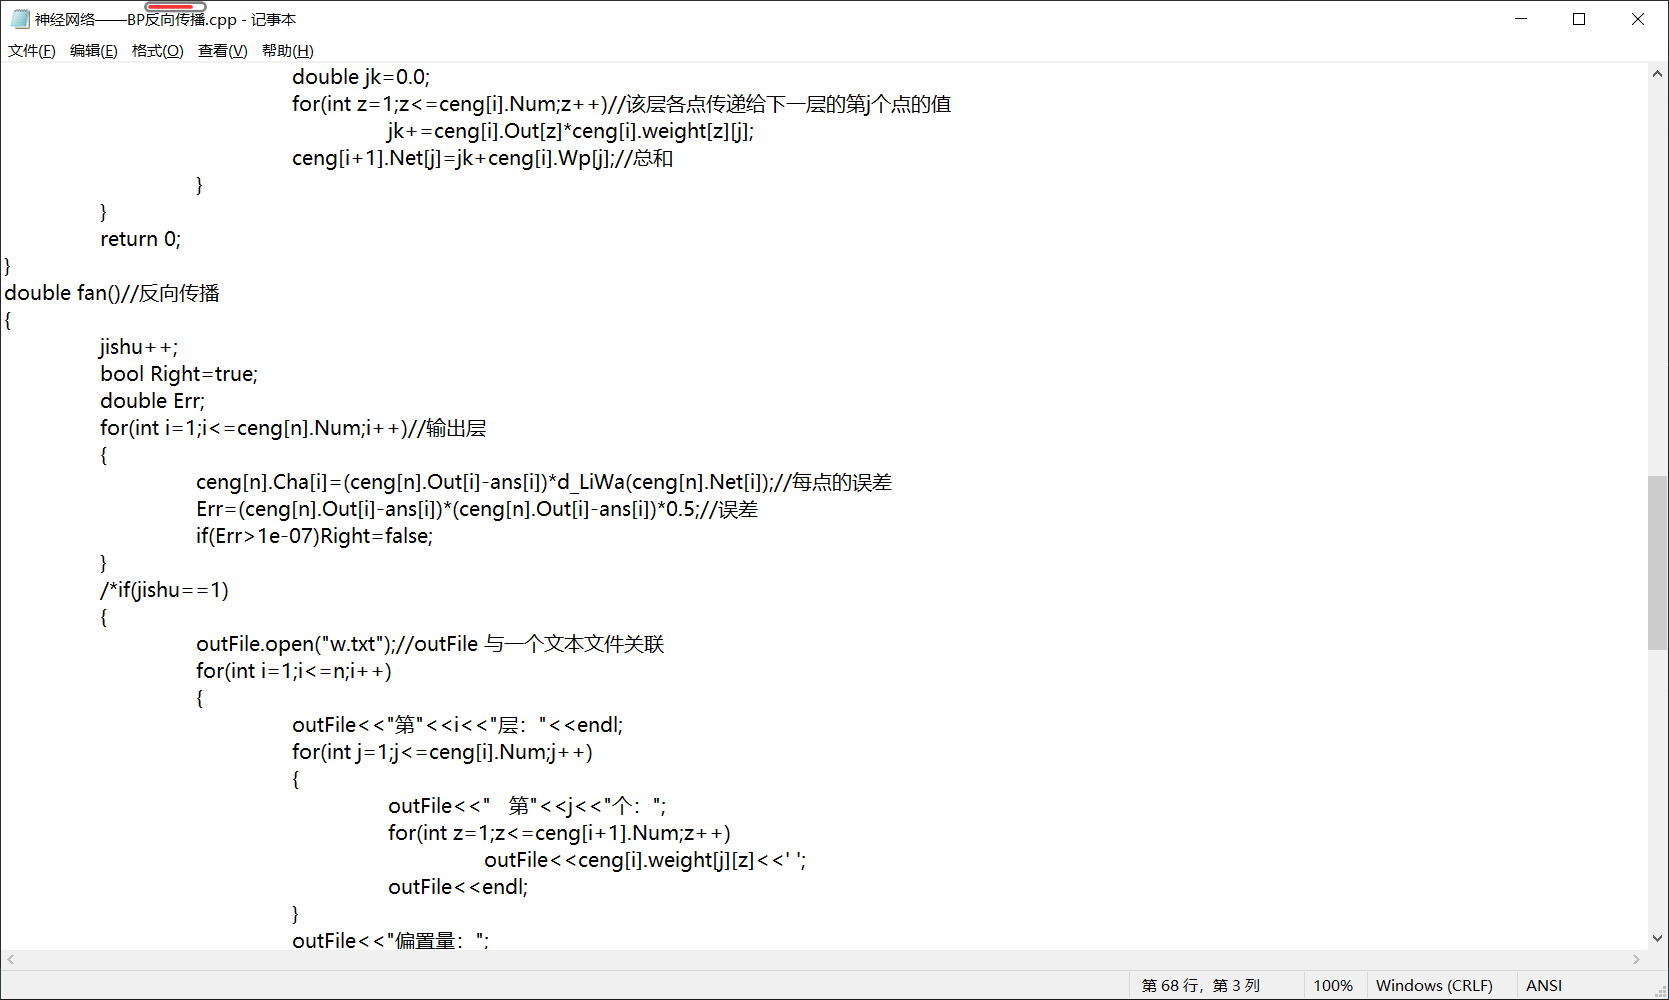This screenshot has width=1669, height=1000.
Task: Click the line starting 'Err=(ceng[n].Out[i]-ans[i])'
Action: (x=477, y=509)
